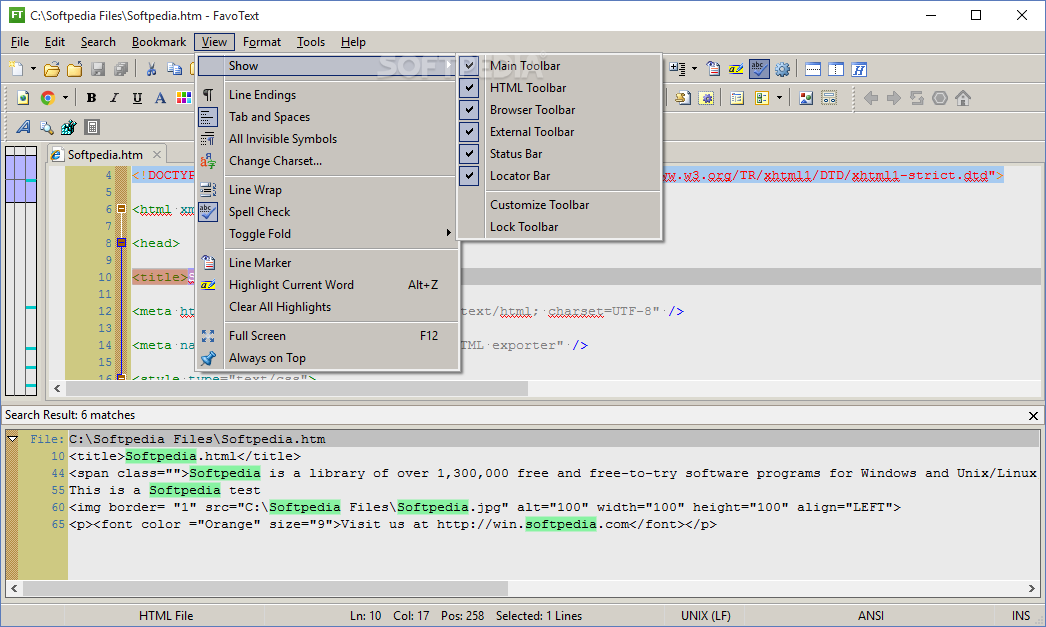This screenshot has width=1046, height=627.
Task: Open the New file dropdown arrow
Action: tap(33, 69)
